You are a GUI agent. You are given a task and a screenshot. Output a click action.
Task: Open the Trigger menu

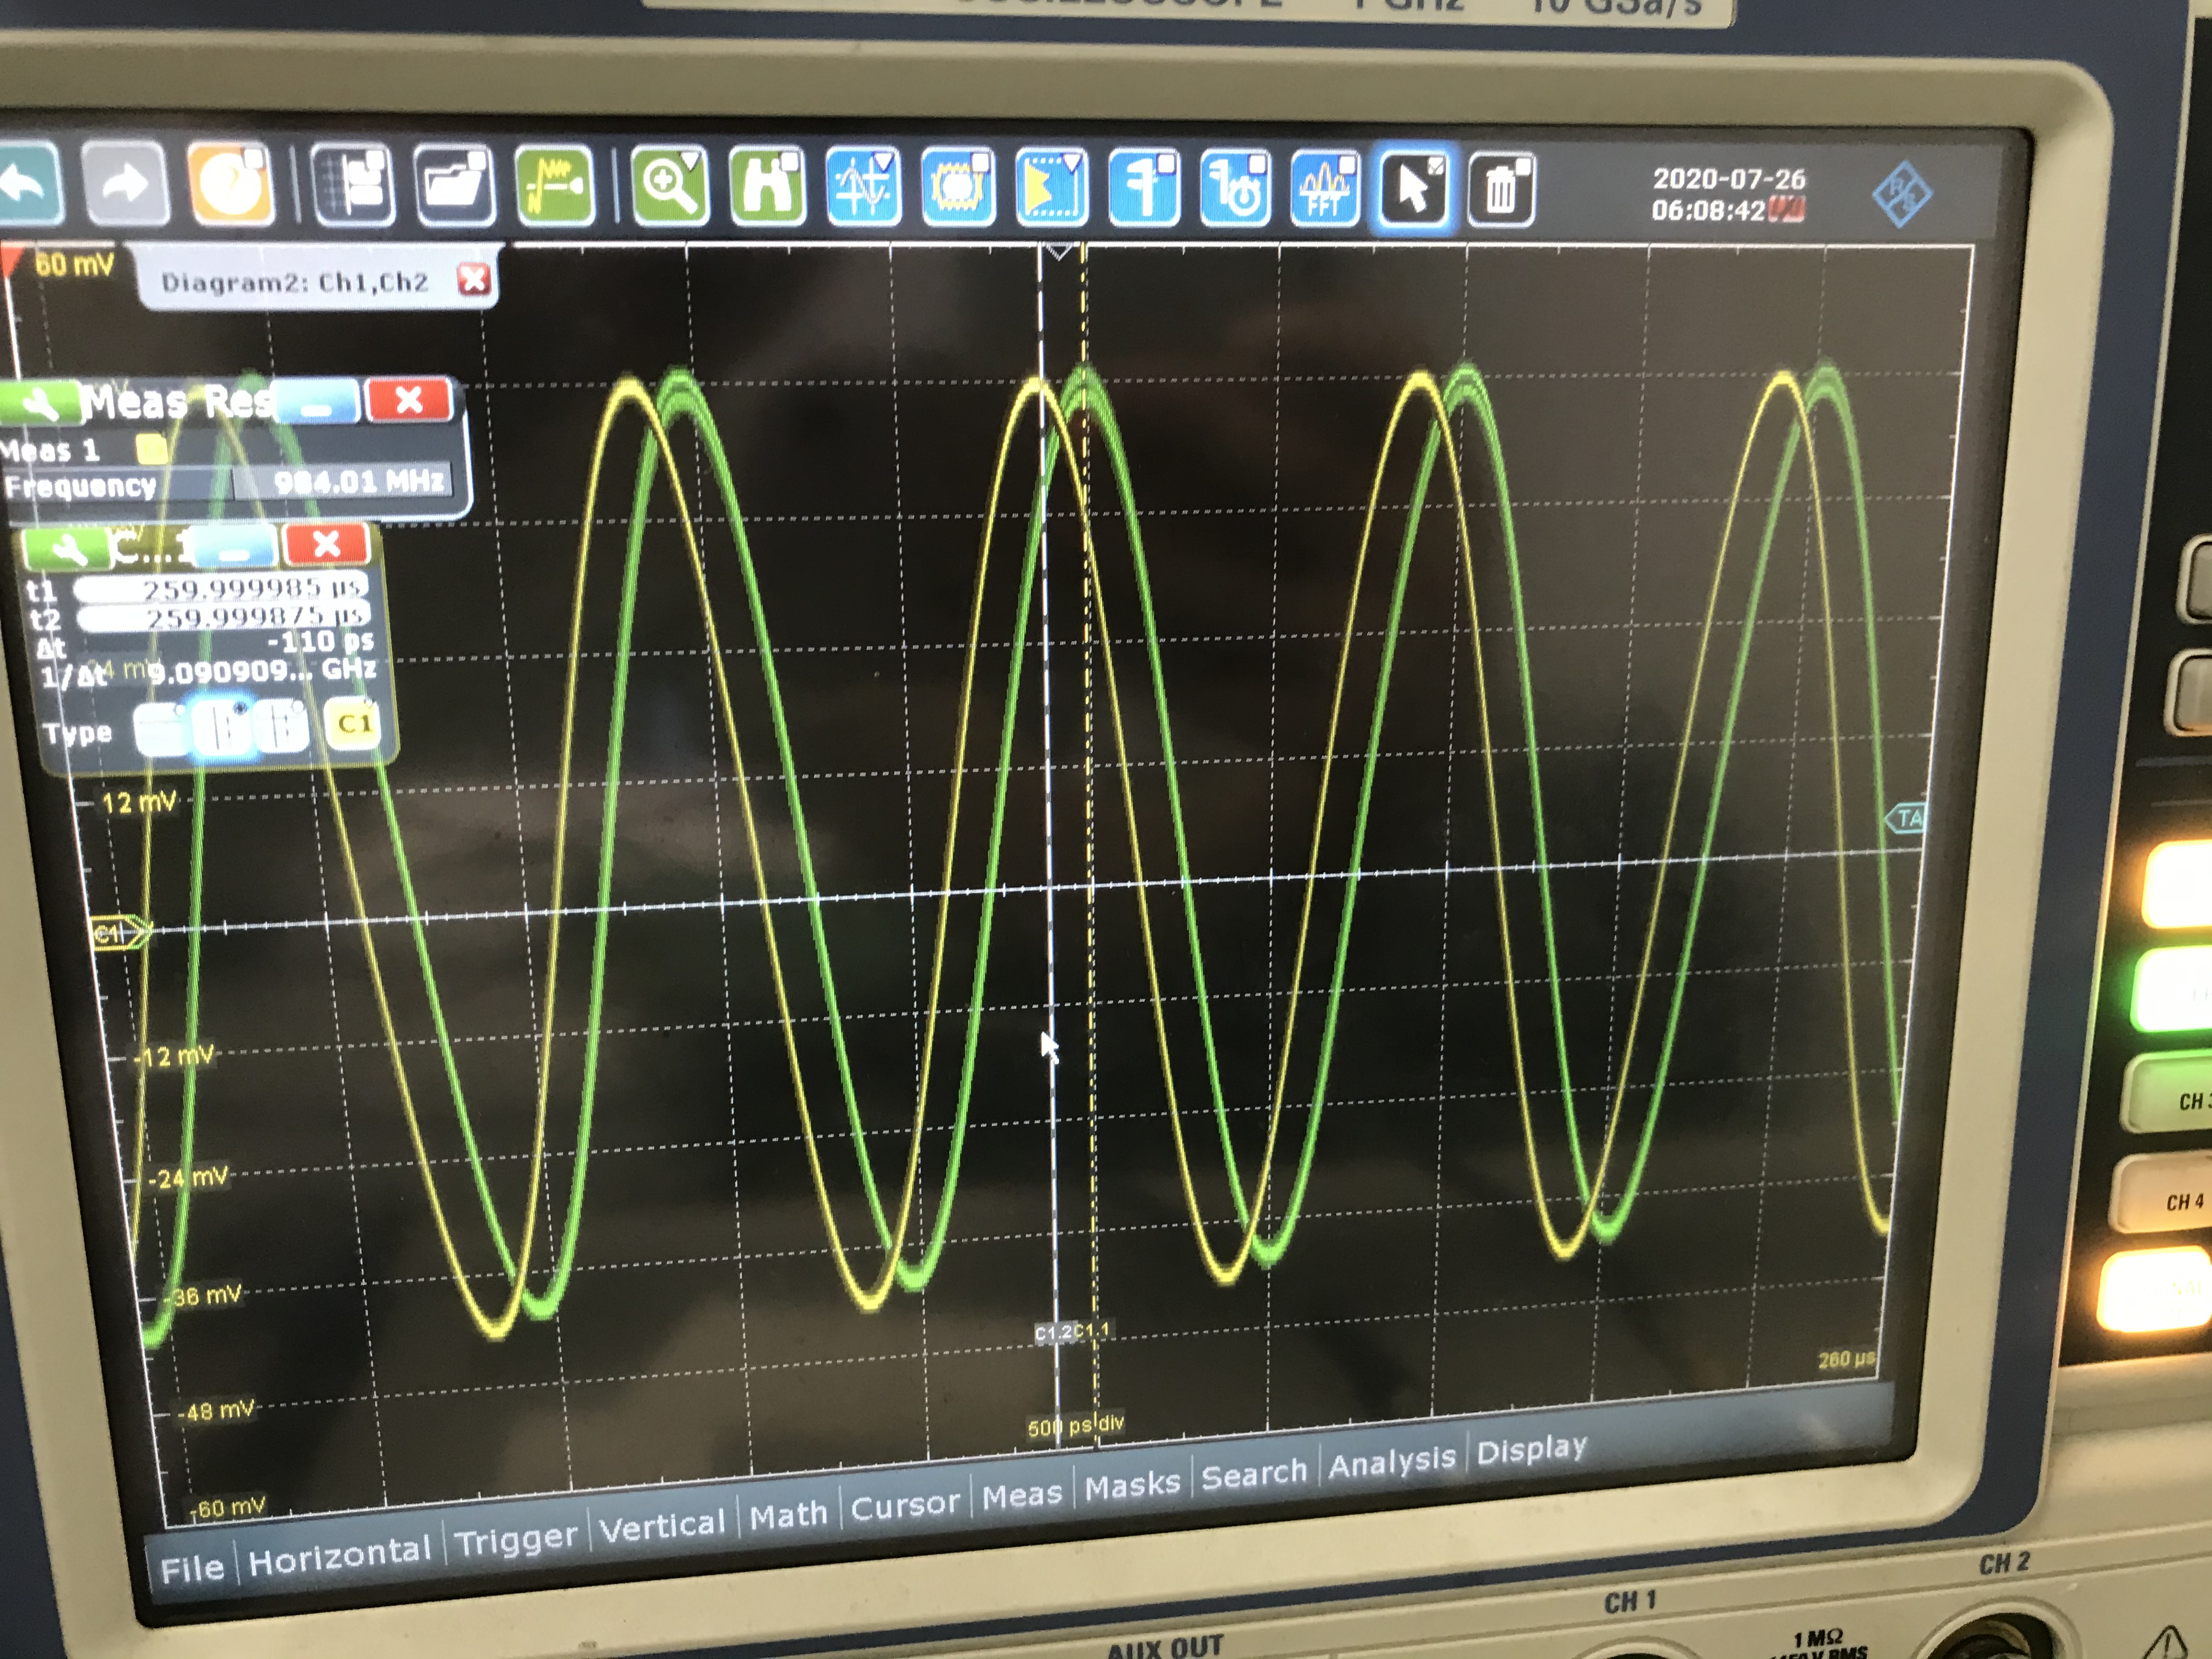515,1541
